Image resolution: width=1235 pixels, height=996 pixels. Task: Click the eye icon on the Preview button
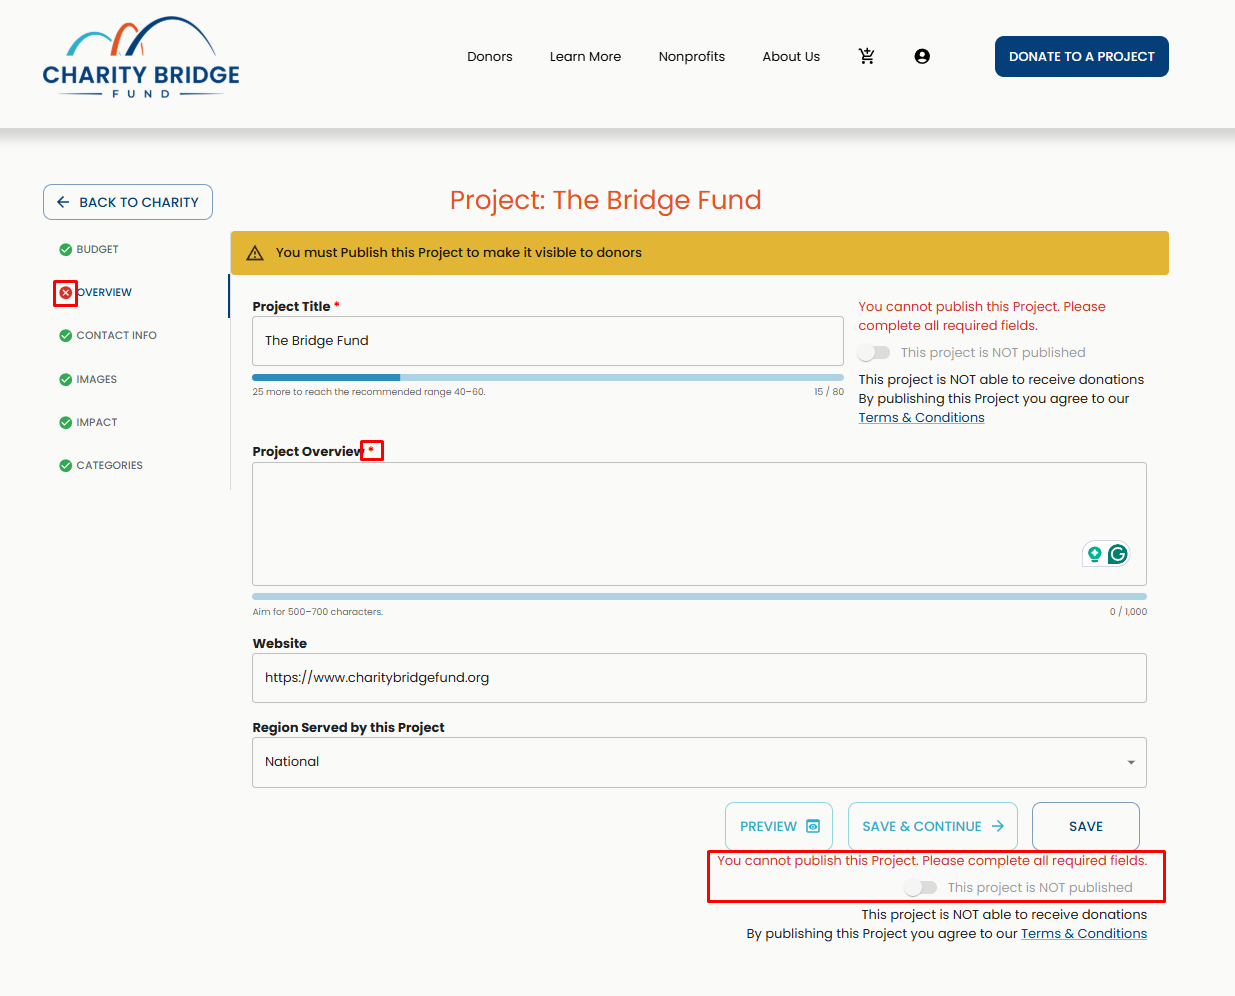(813, 826)
